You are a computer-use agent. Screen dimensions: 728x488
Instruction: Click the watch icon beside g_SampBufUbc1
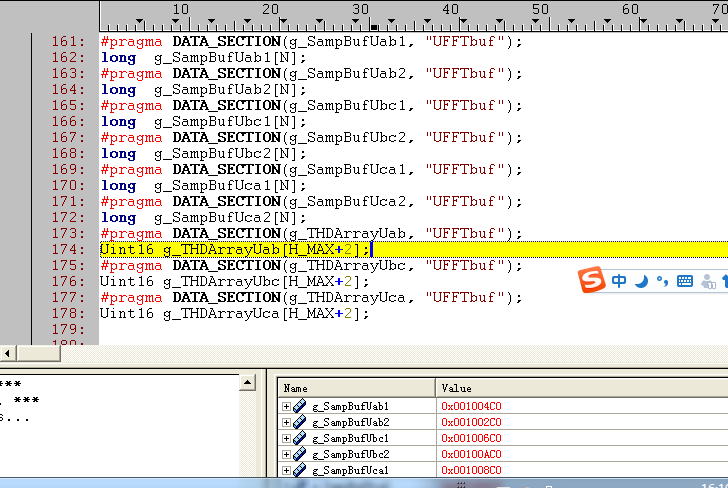click(x=300, y=438)
